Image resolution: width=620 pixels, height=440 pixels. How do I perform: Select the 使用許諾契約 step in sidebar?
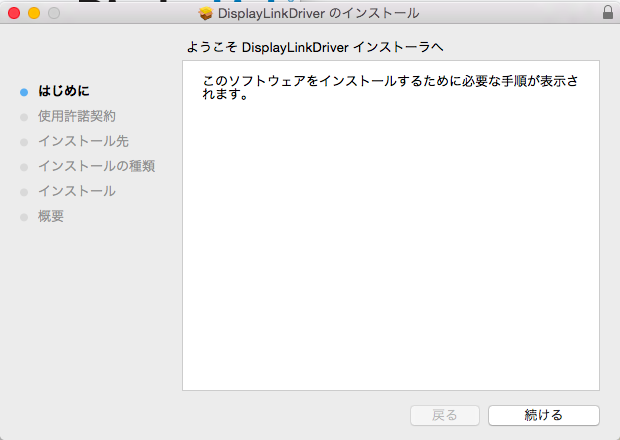(77, 116)
